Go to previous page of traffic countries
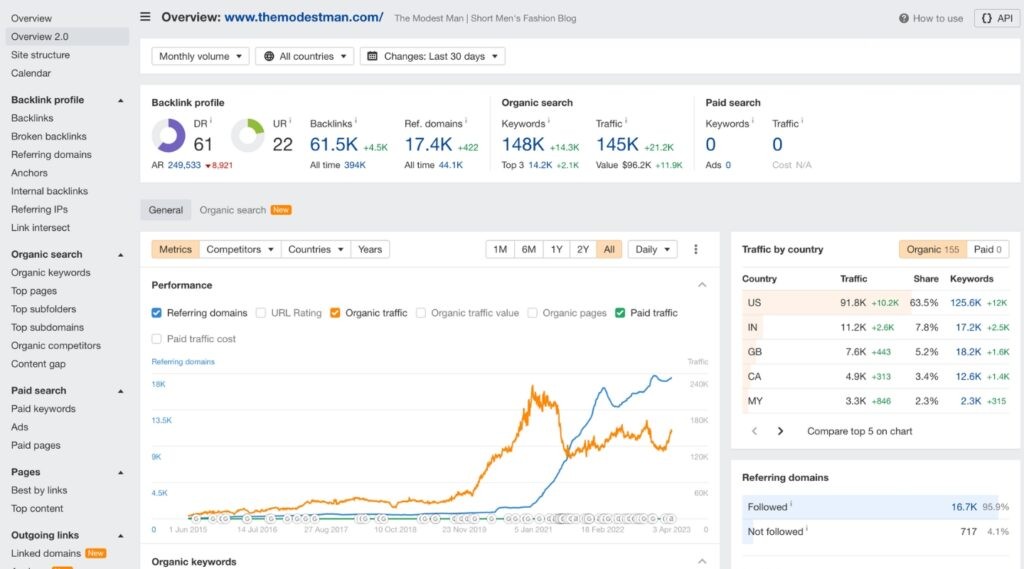The height and width of the screenshot is (569, 1024). click(x=755, y=431)
